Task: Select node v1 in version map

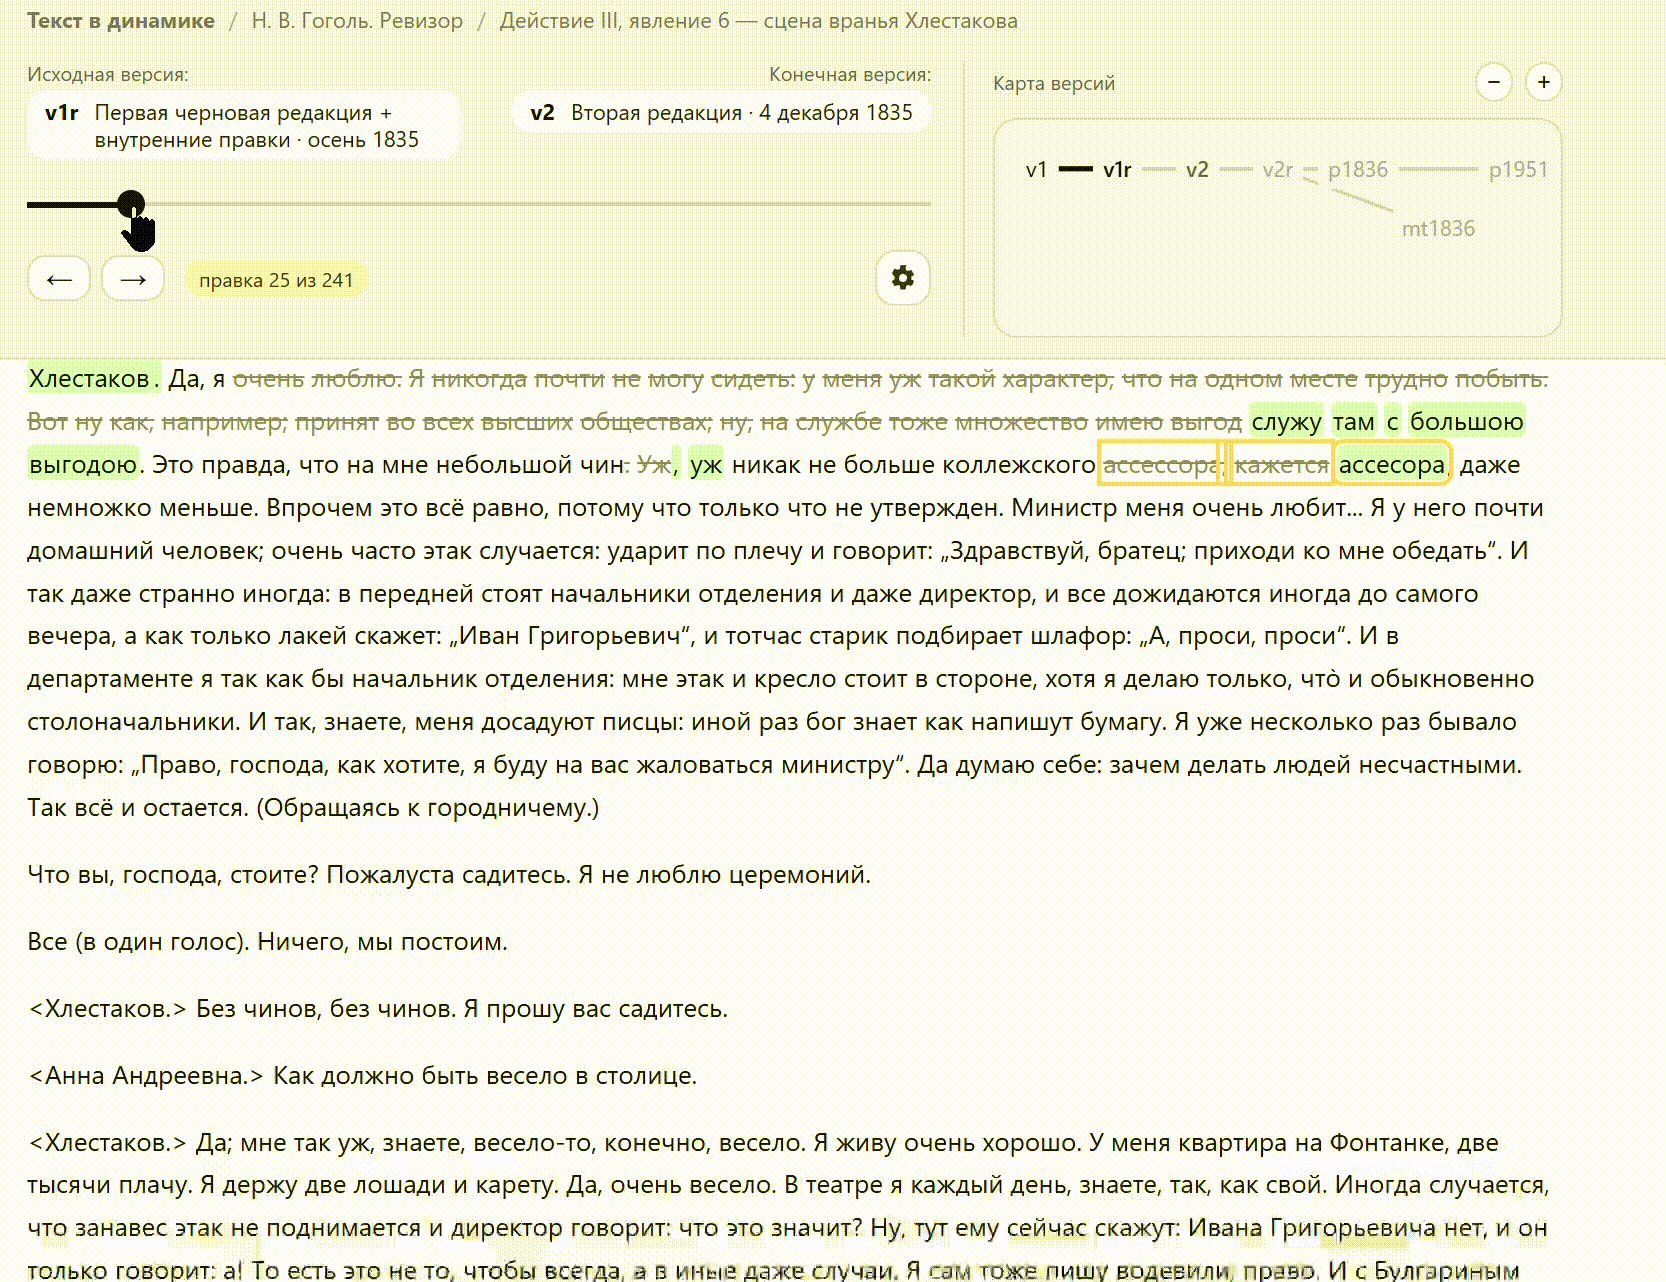Action: (x=1036, y=170)
